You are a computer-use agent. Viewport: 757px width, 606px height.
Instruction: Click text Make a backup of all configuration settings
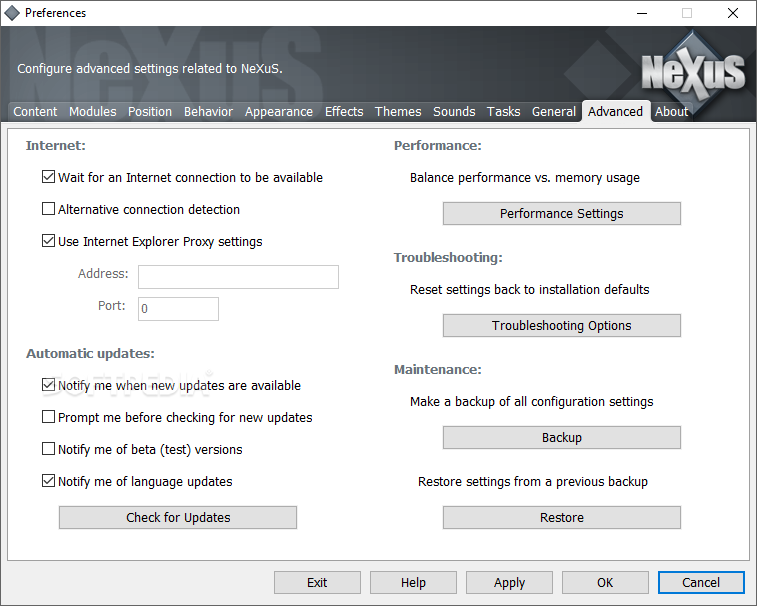point(532,402)
